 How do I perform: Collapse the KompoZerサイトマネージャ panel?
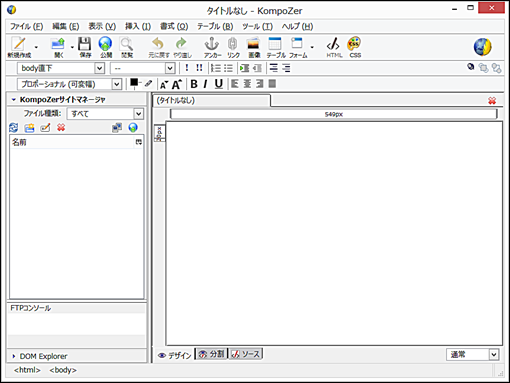14,99
